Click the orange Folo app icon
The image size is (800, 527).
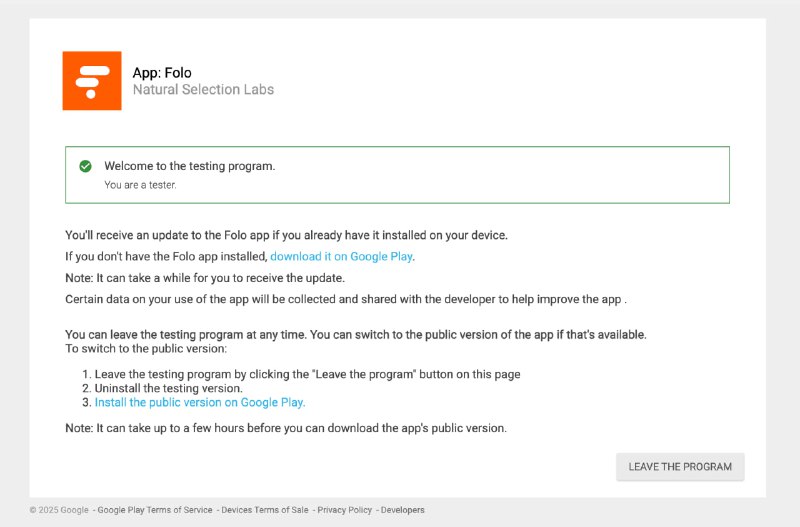pyautogui.click(x=91, y=81)
